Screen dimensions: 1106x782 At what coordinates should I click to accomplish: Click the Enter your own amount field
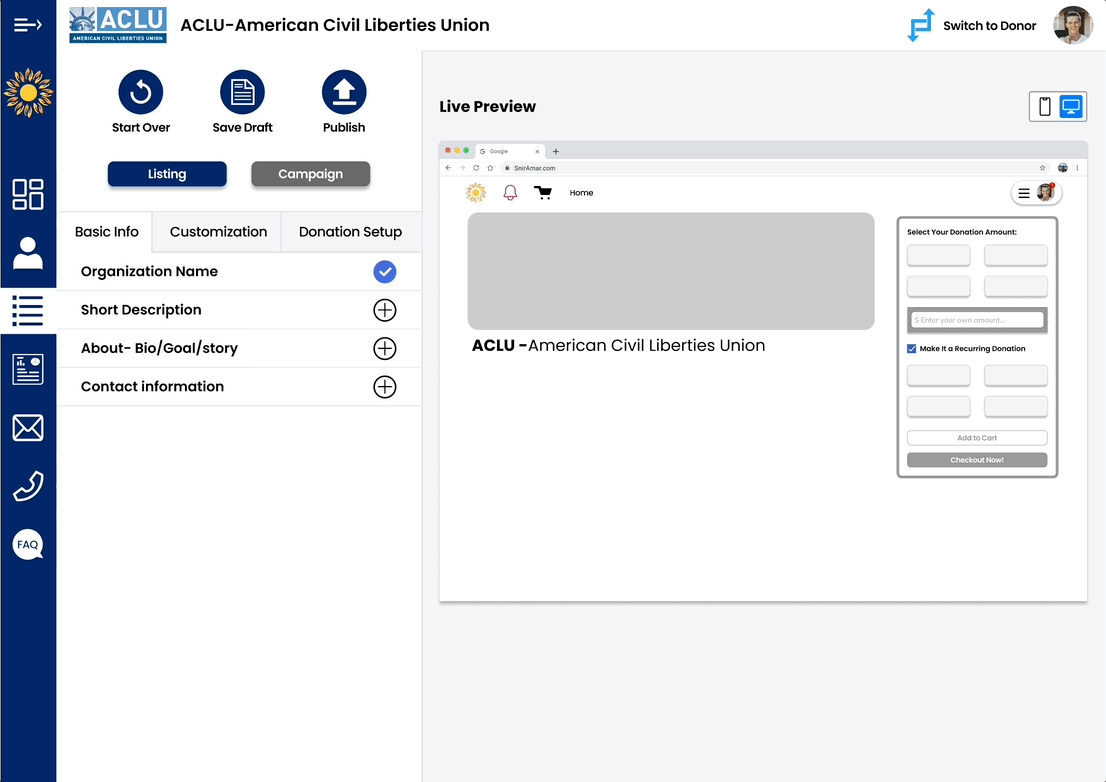(x=976, y=319)
